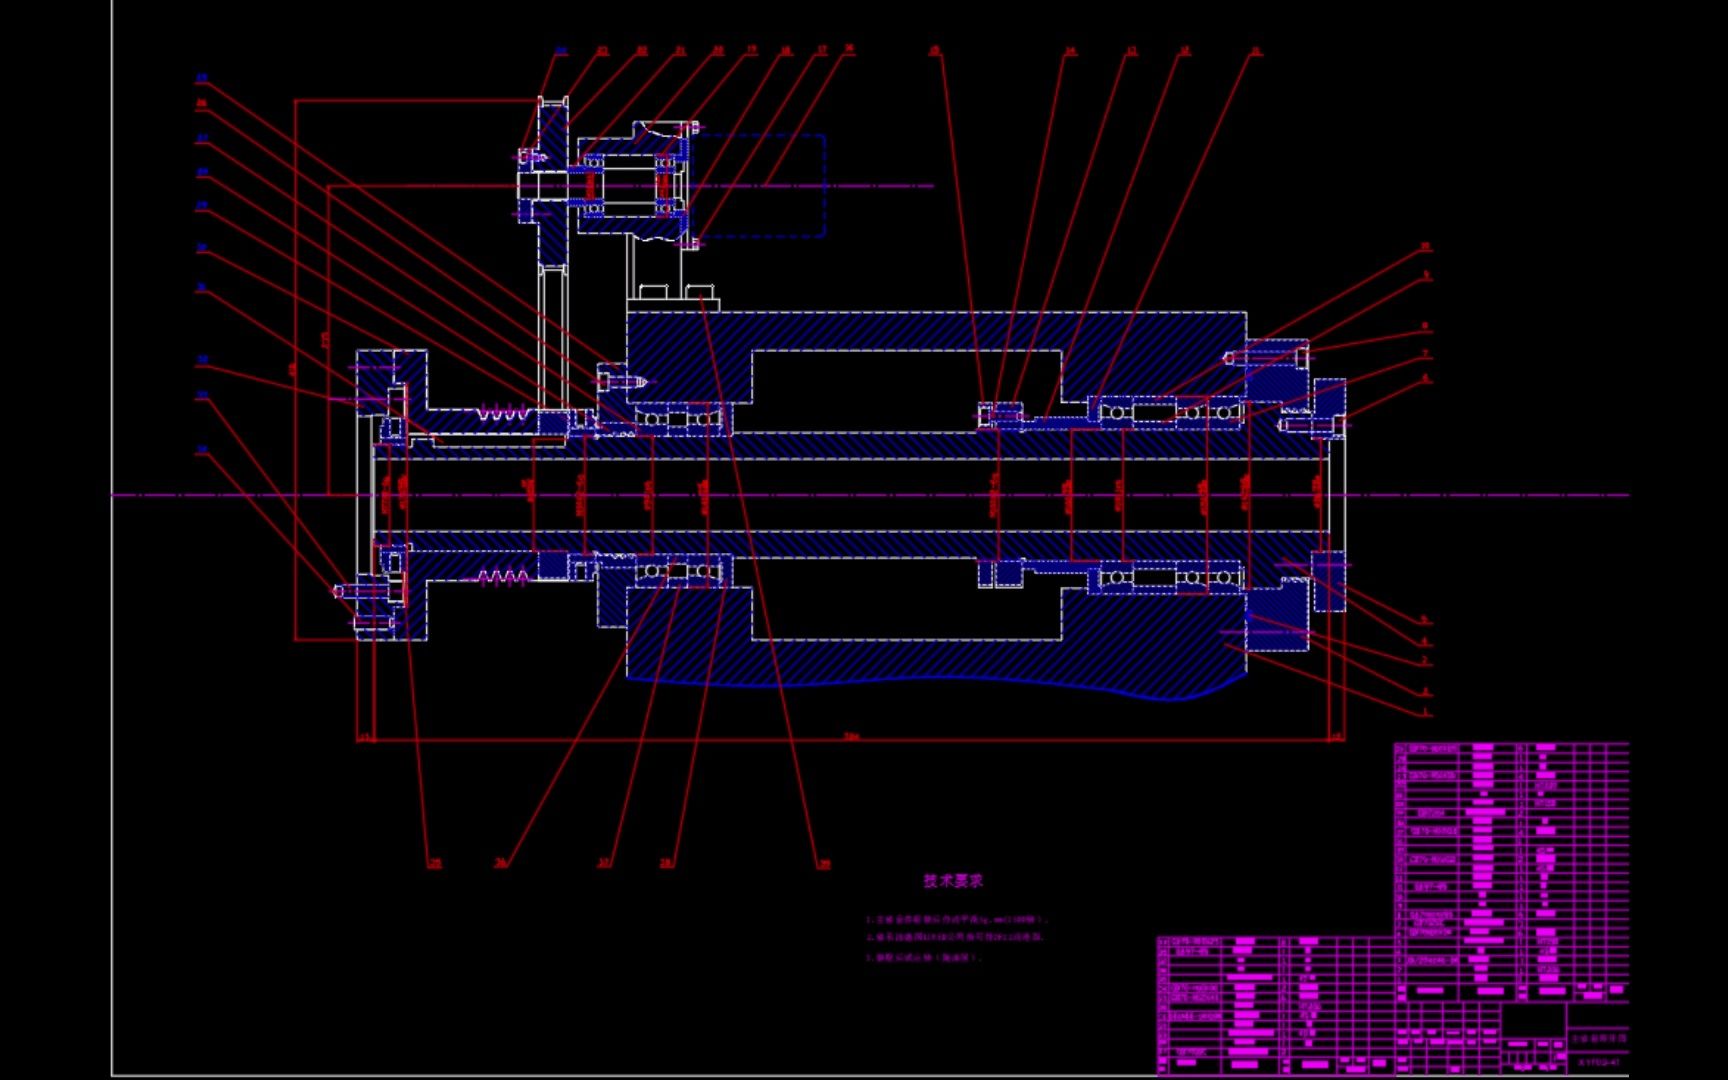1728x1080 pixels.
Task: Click part callout number 36 below drawing
Action: coord(501,863)
